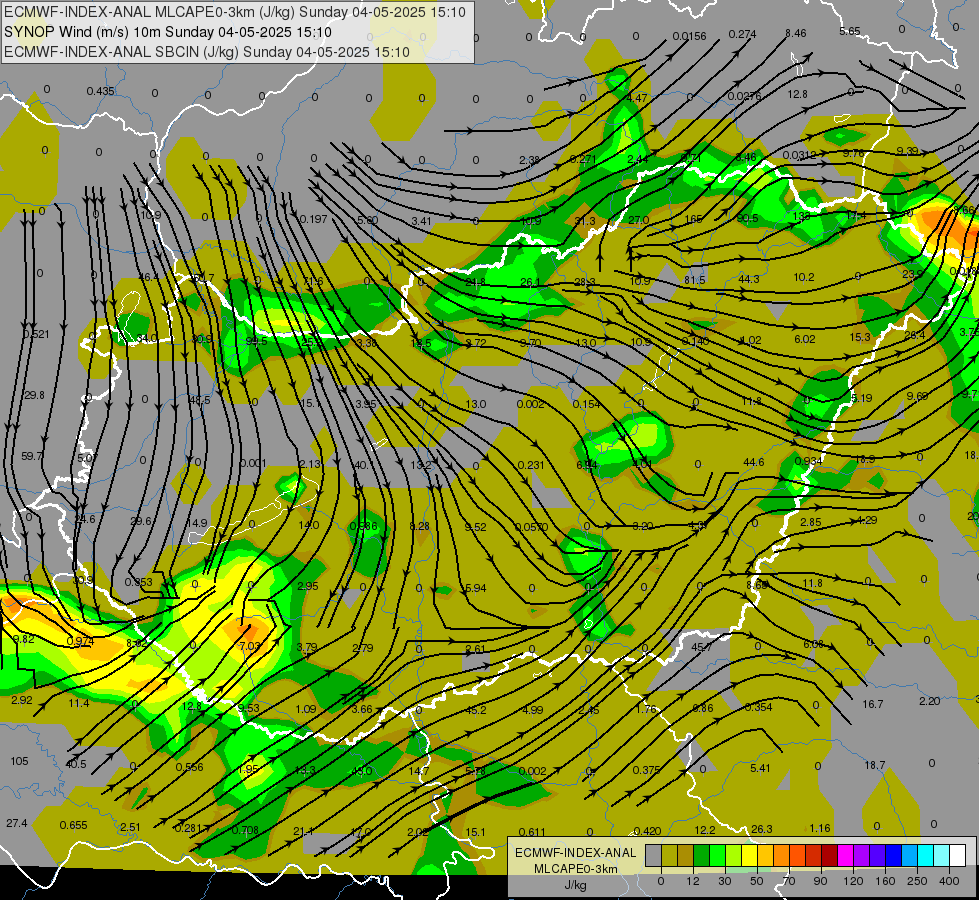Select the cyan legend swatch
The height and width of the screenshot is (900, 979).
[x=926, y=856]
